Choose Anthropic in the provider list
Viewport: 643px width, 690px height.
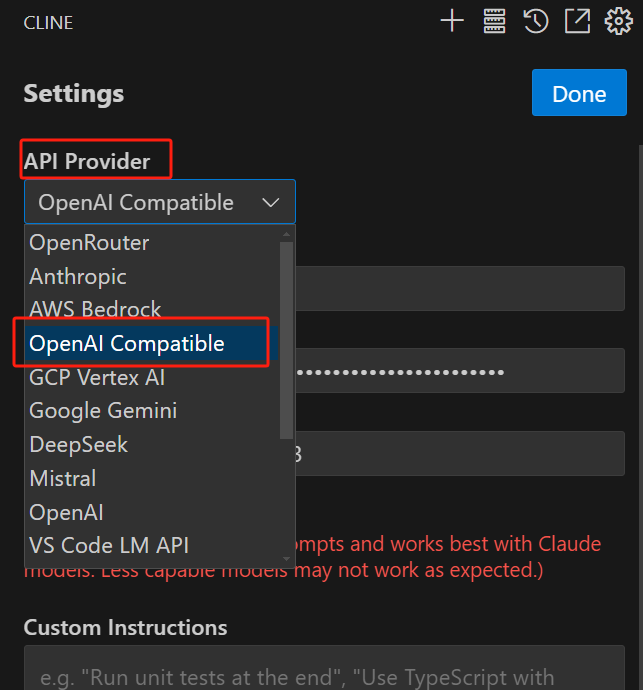click(x=78, y=276)
